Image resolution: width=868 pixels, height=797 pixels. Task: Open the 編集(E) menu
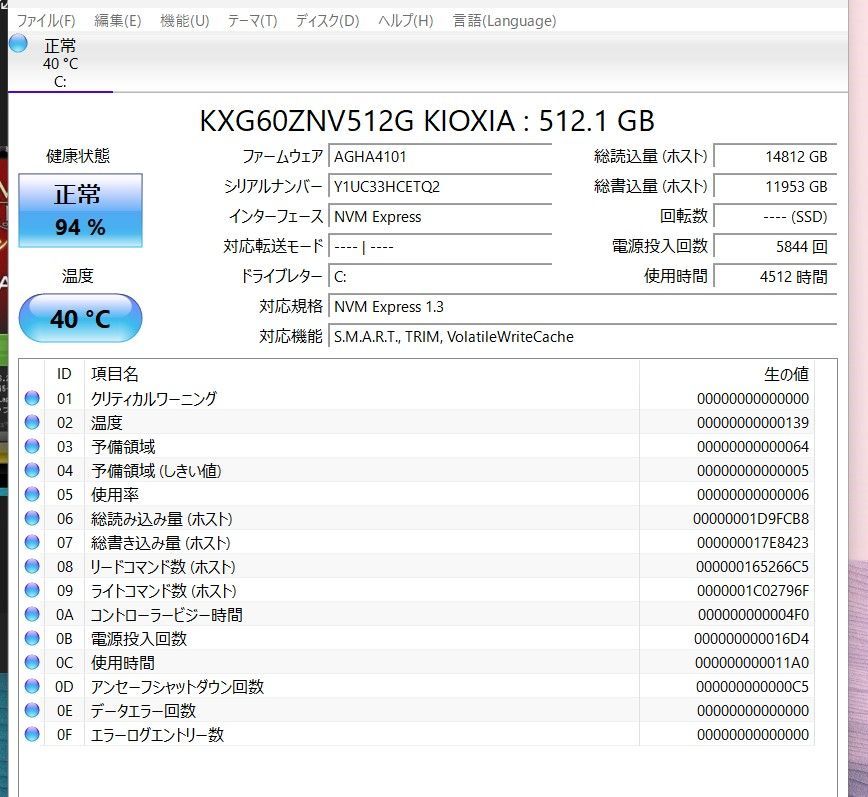(x=117, y=21)
